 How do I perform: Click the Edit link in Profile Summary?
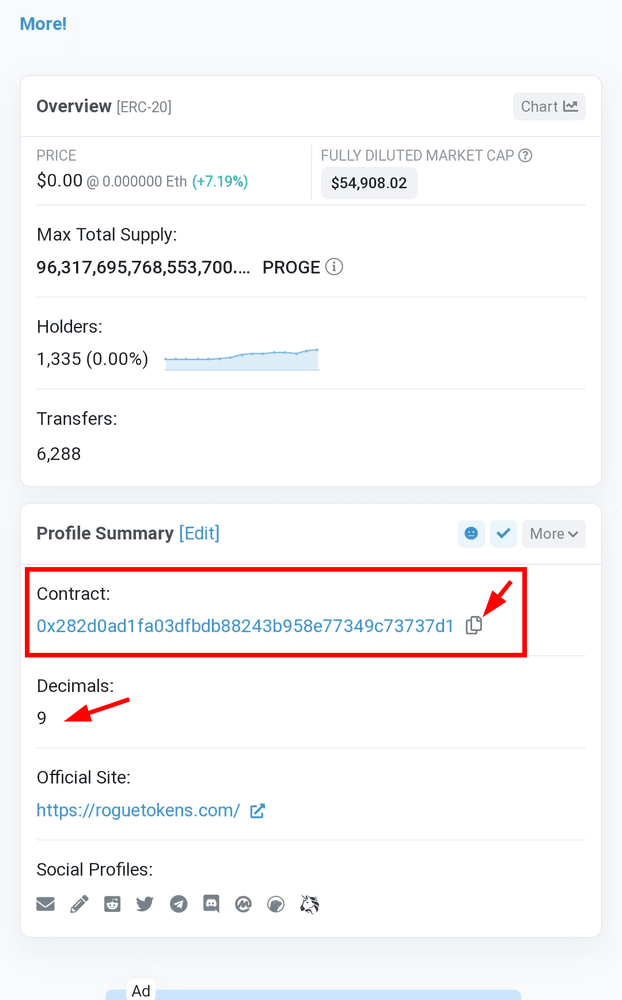(x=199, y=533)
